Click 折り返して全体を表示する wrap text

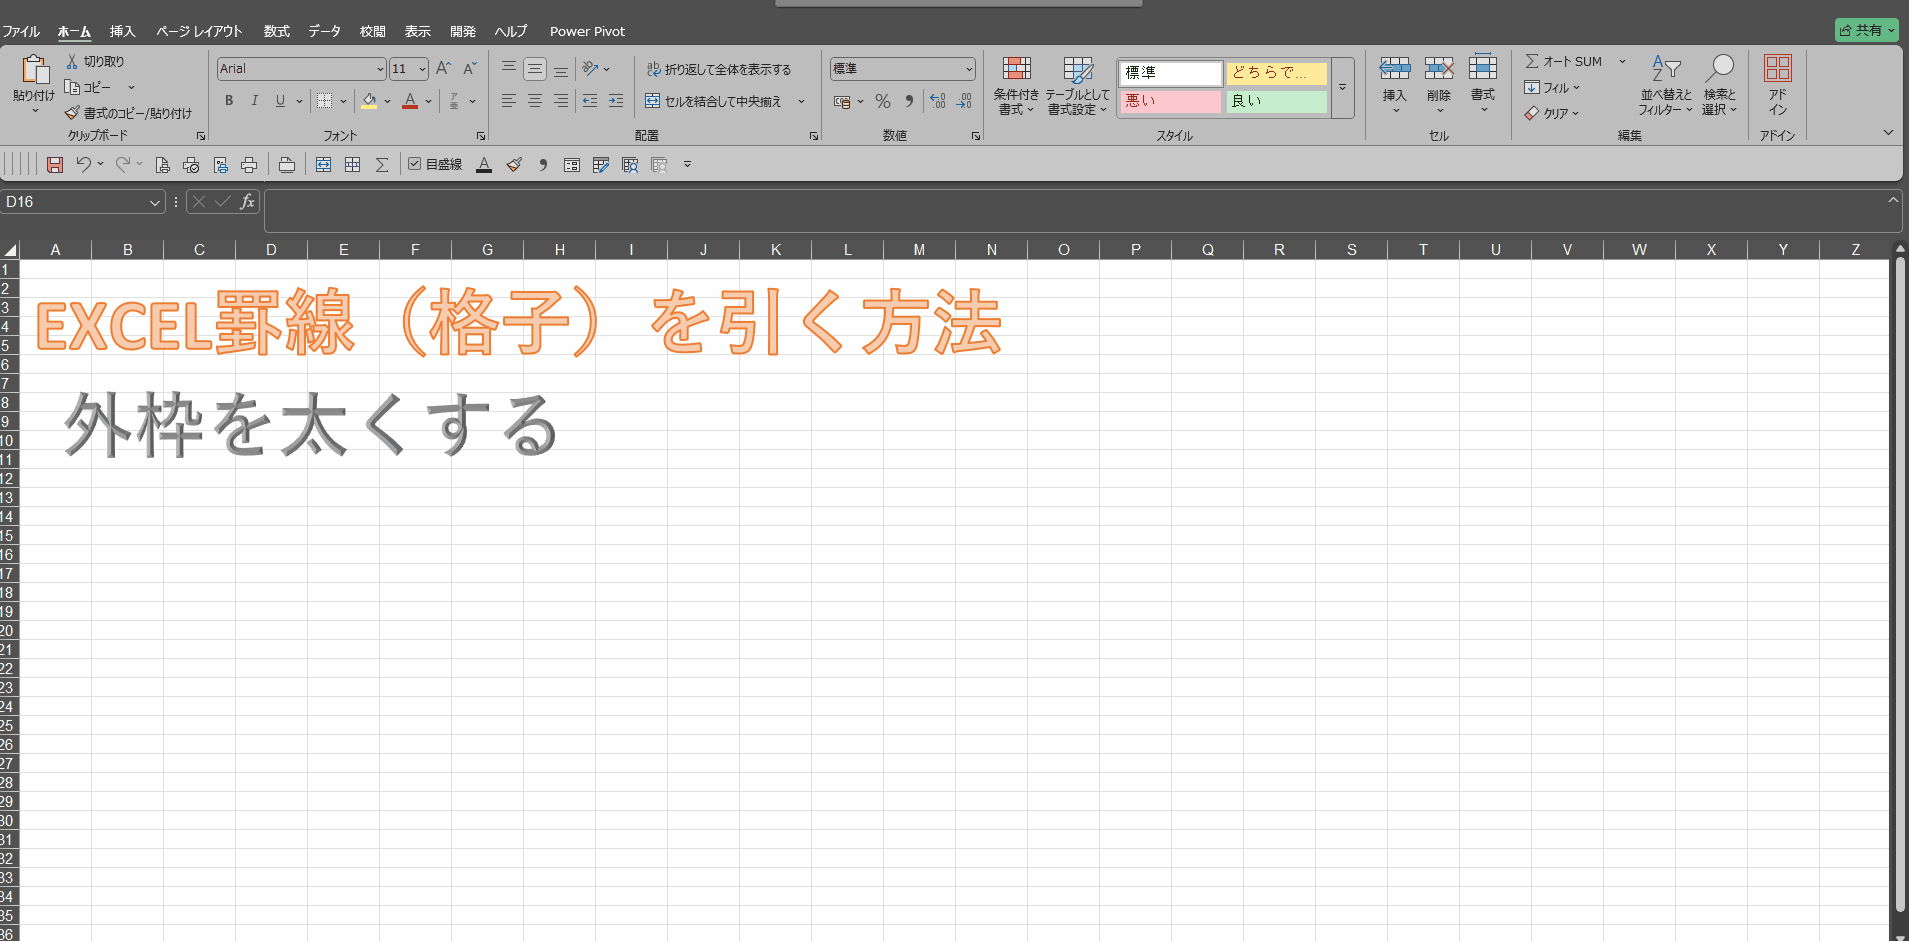(719, 69)
